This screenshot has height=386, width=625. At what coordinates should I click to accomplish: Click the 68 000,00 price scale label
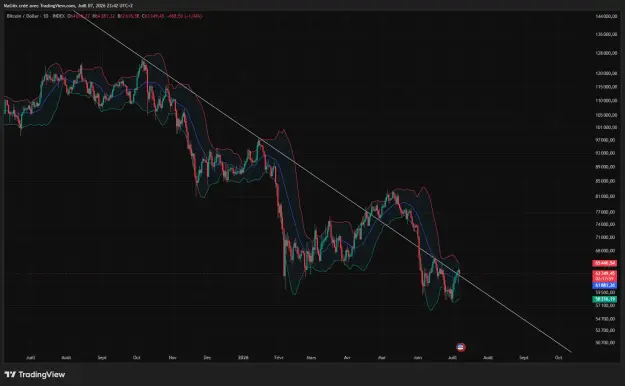point(606,251)
